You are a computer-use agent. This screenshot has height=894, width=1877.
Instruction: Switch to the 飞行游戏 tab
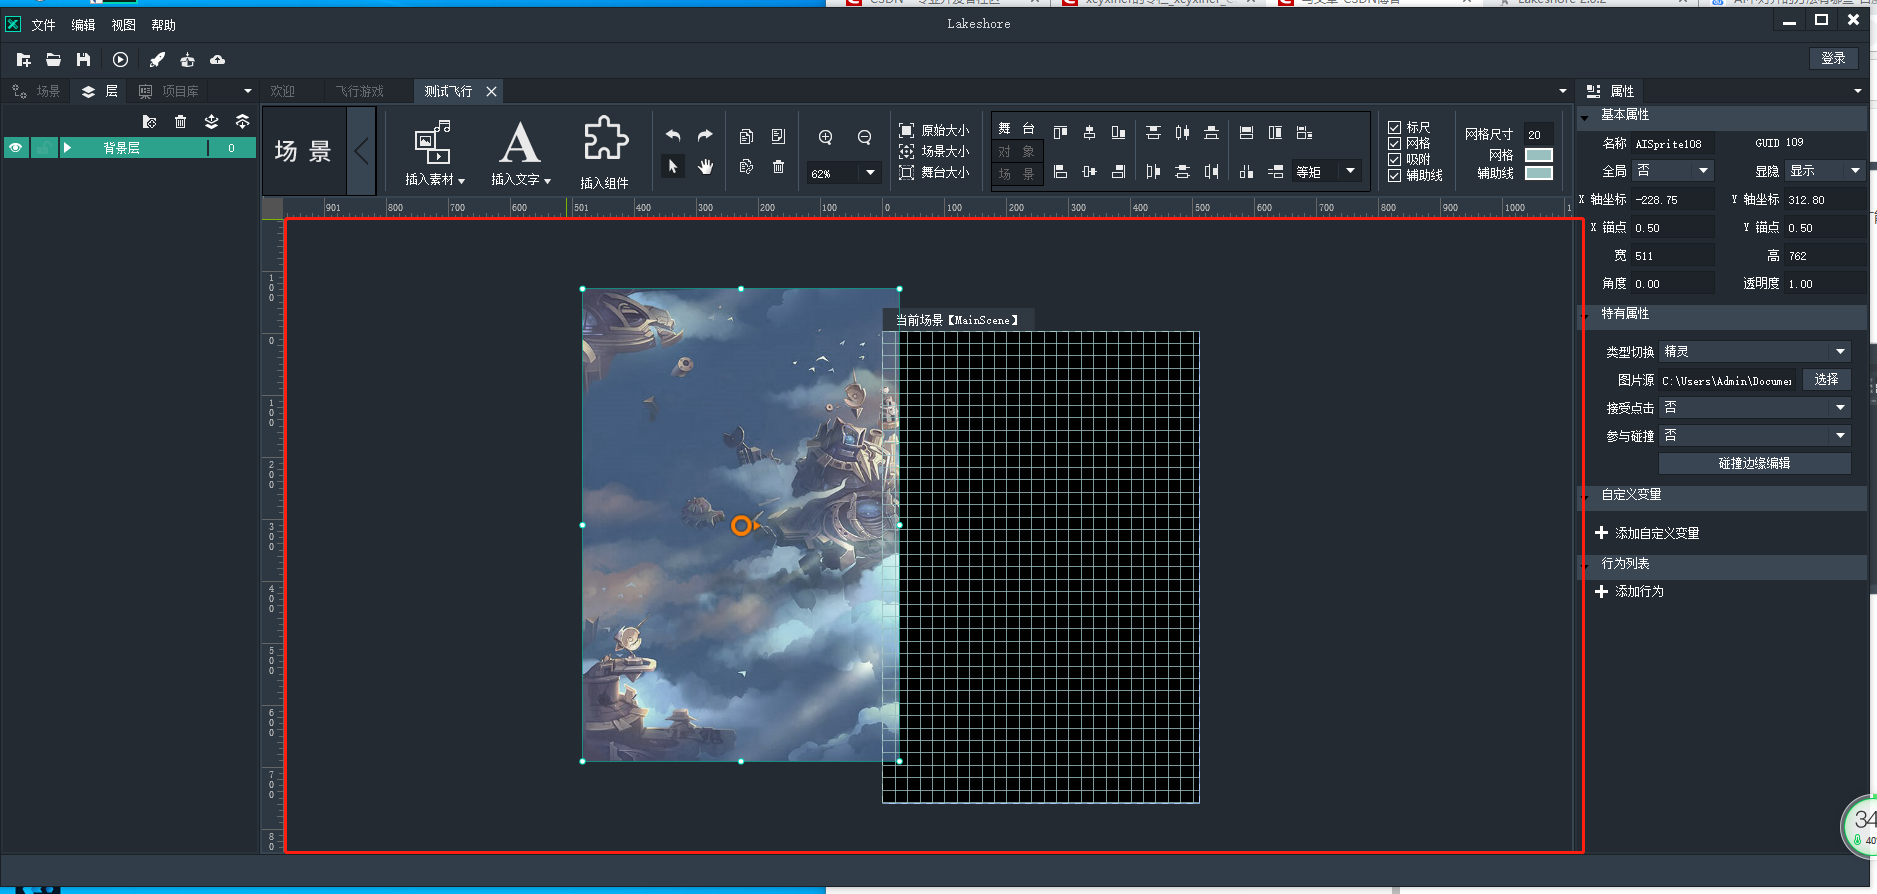(360, 91)
